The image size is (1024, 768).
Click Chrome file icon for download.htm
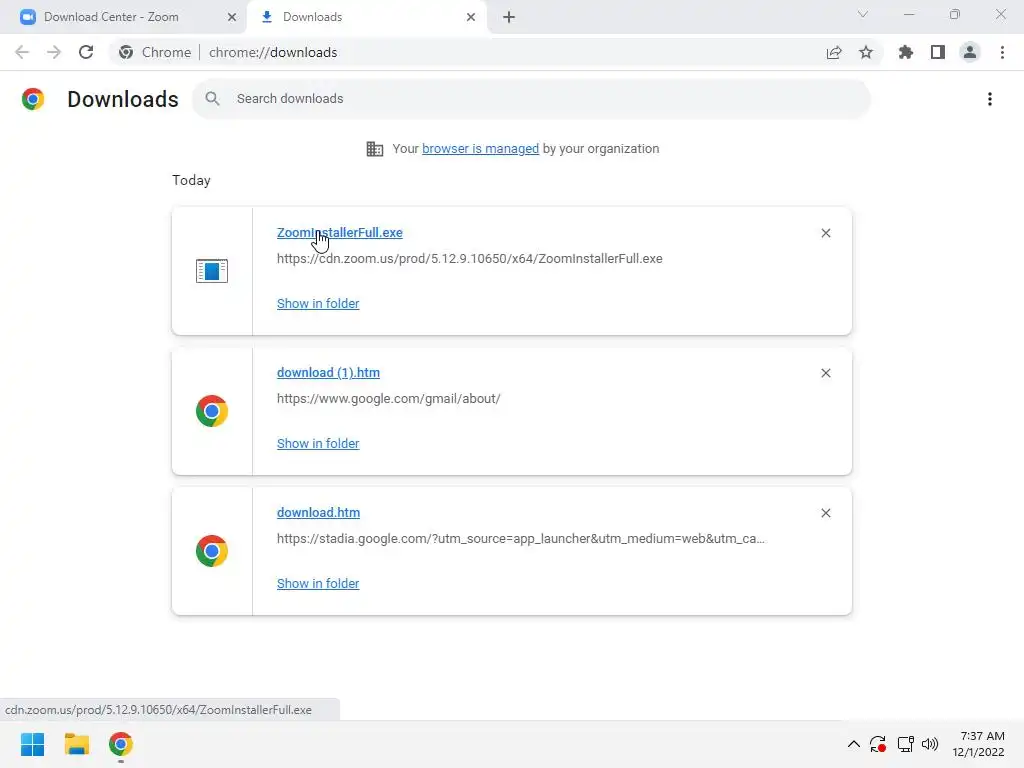212,551
